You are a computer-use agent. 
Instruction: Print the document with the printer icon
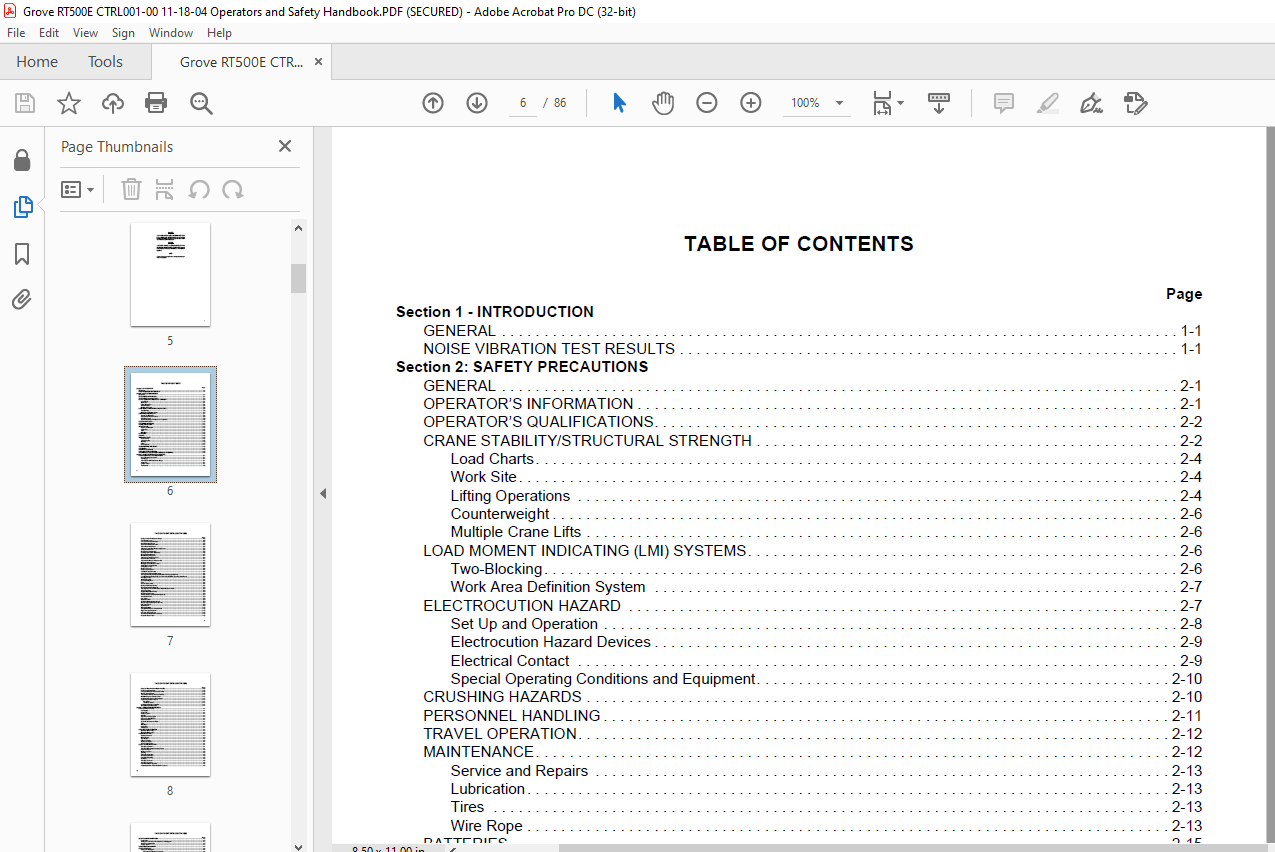[156, 103]
